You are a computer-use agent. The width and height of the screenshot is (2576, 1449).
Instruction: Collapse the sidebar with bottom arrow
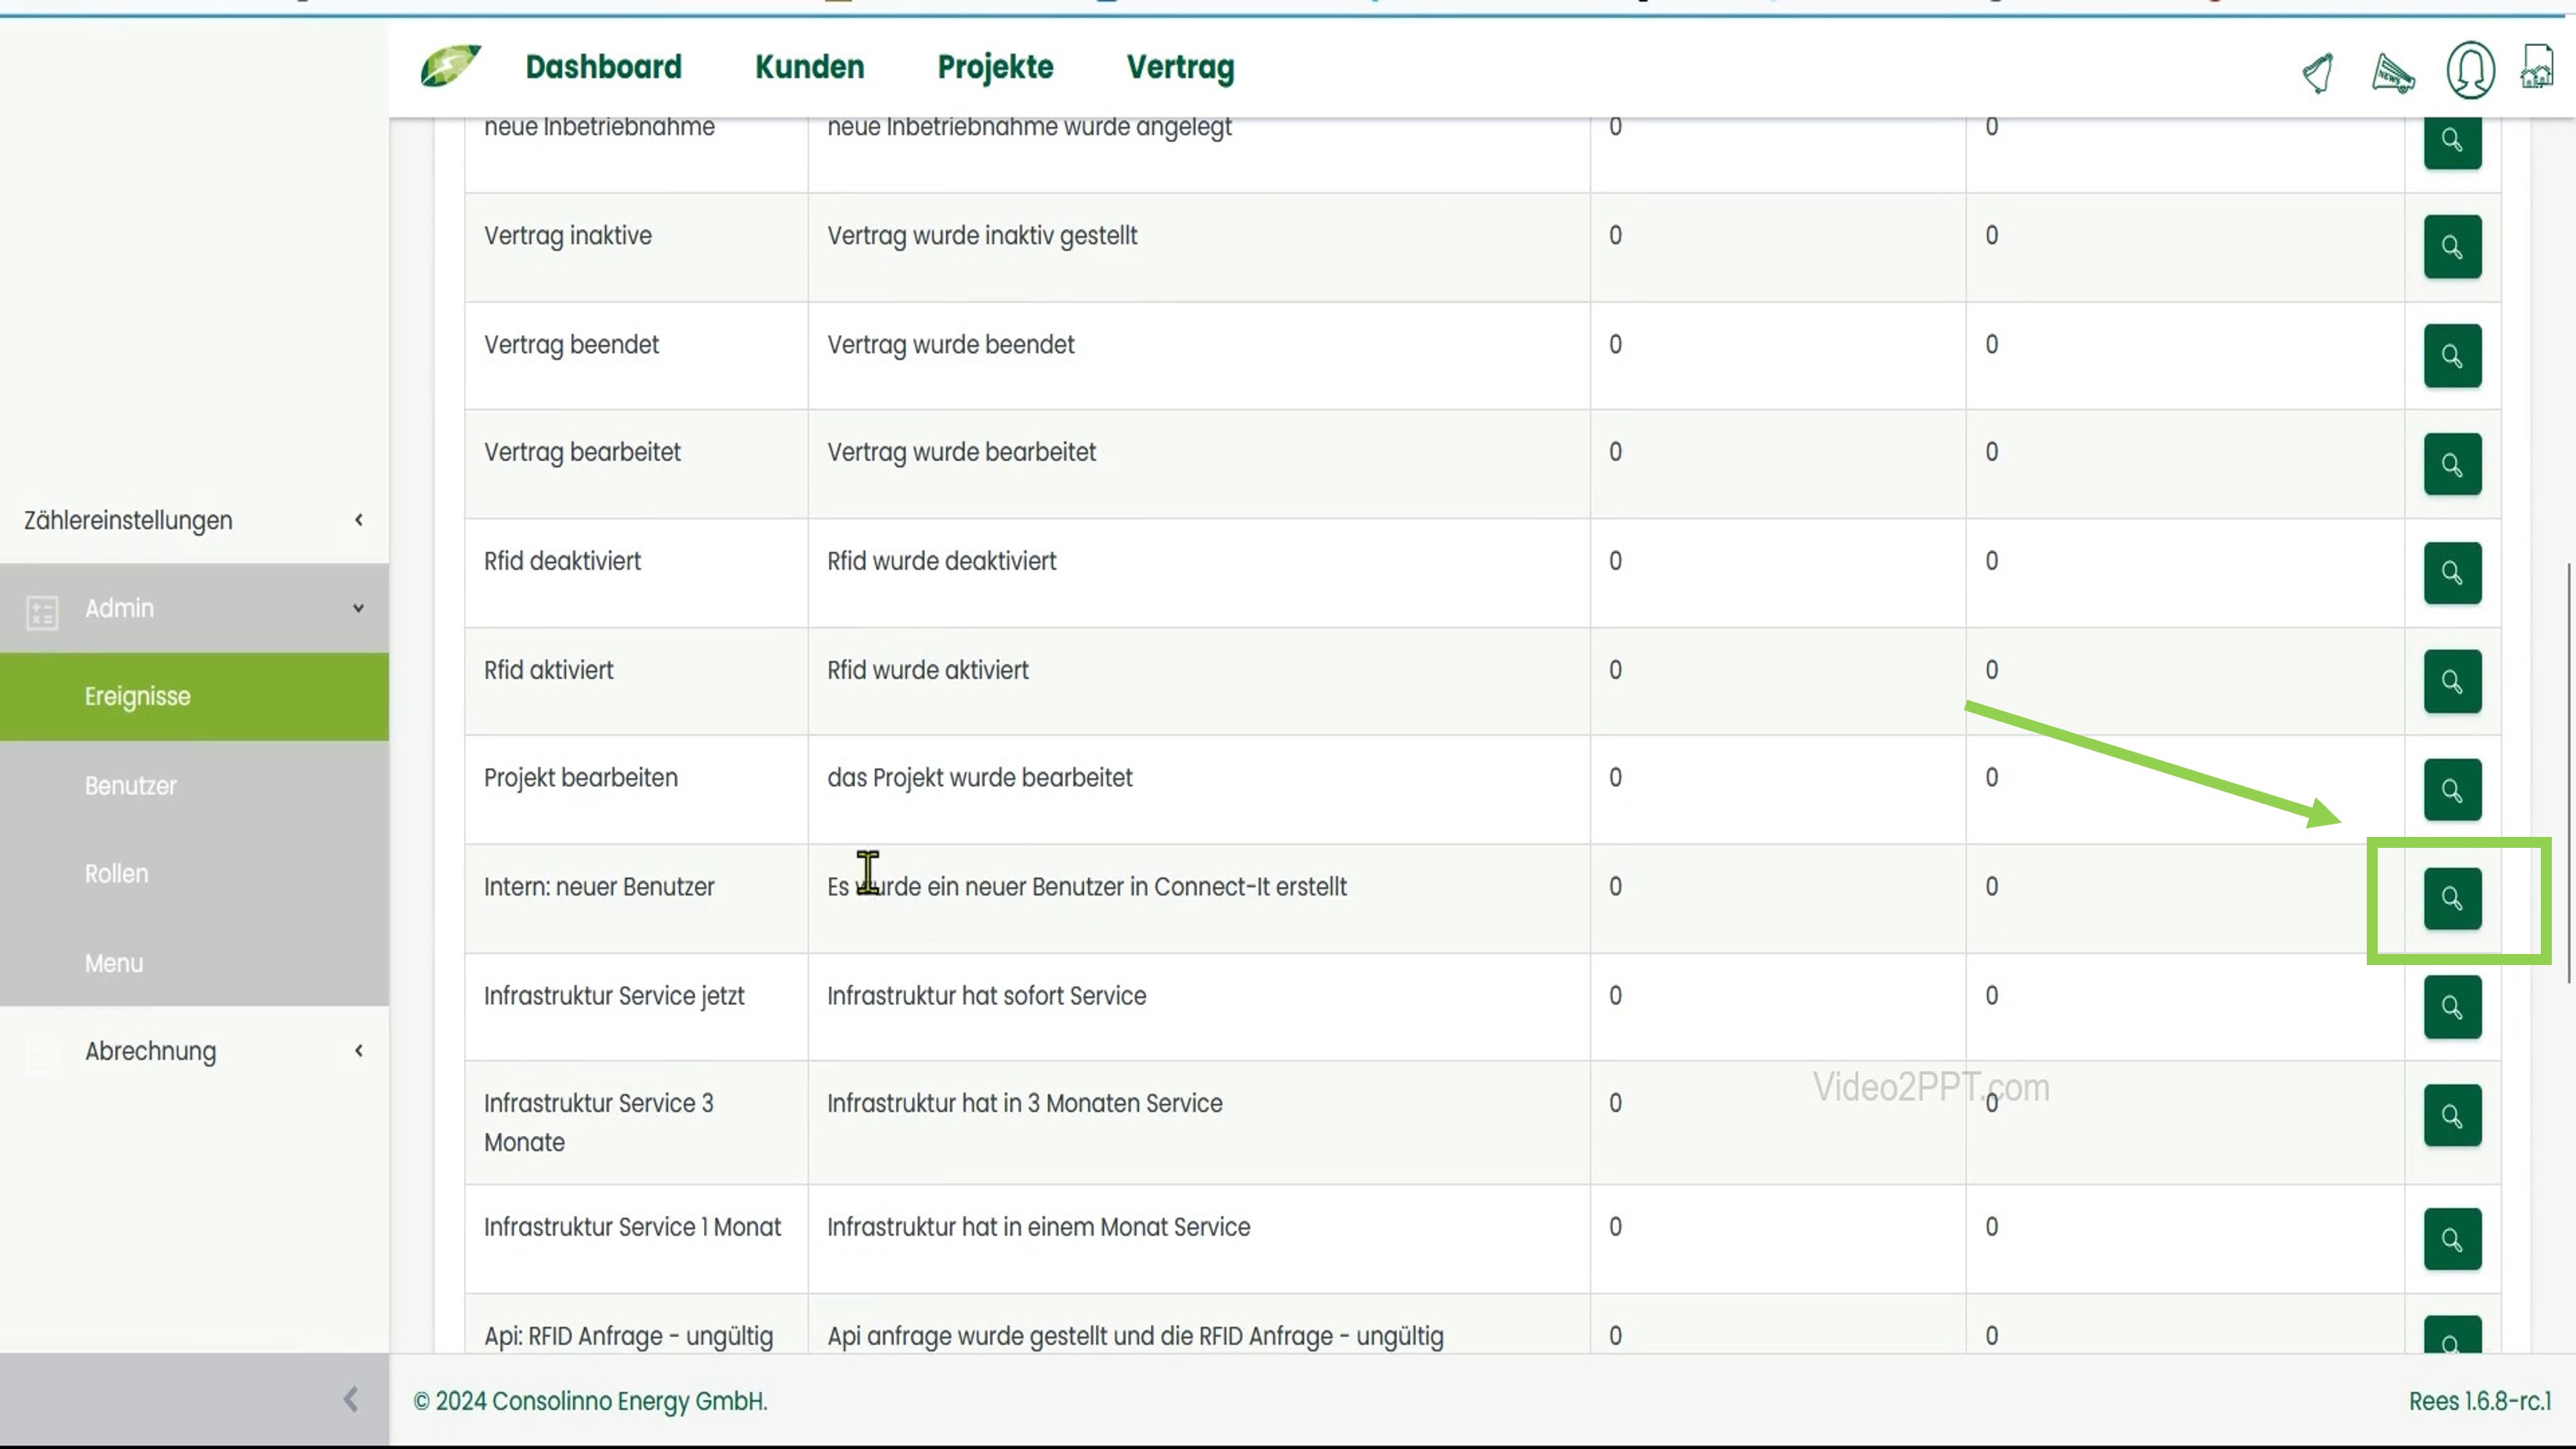351,1399
